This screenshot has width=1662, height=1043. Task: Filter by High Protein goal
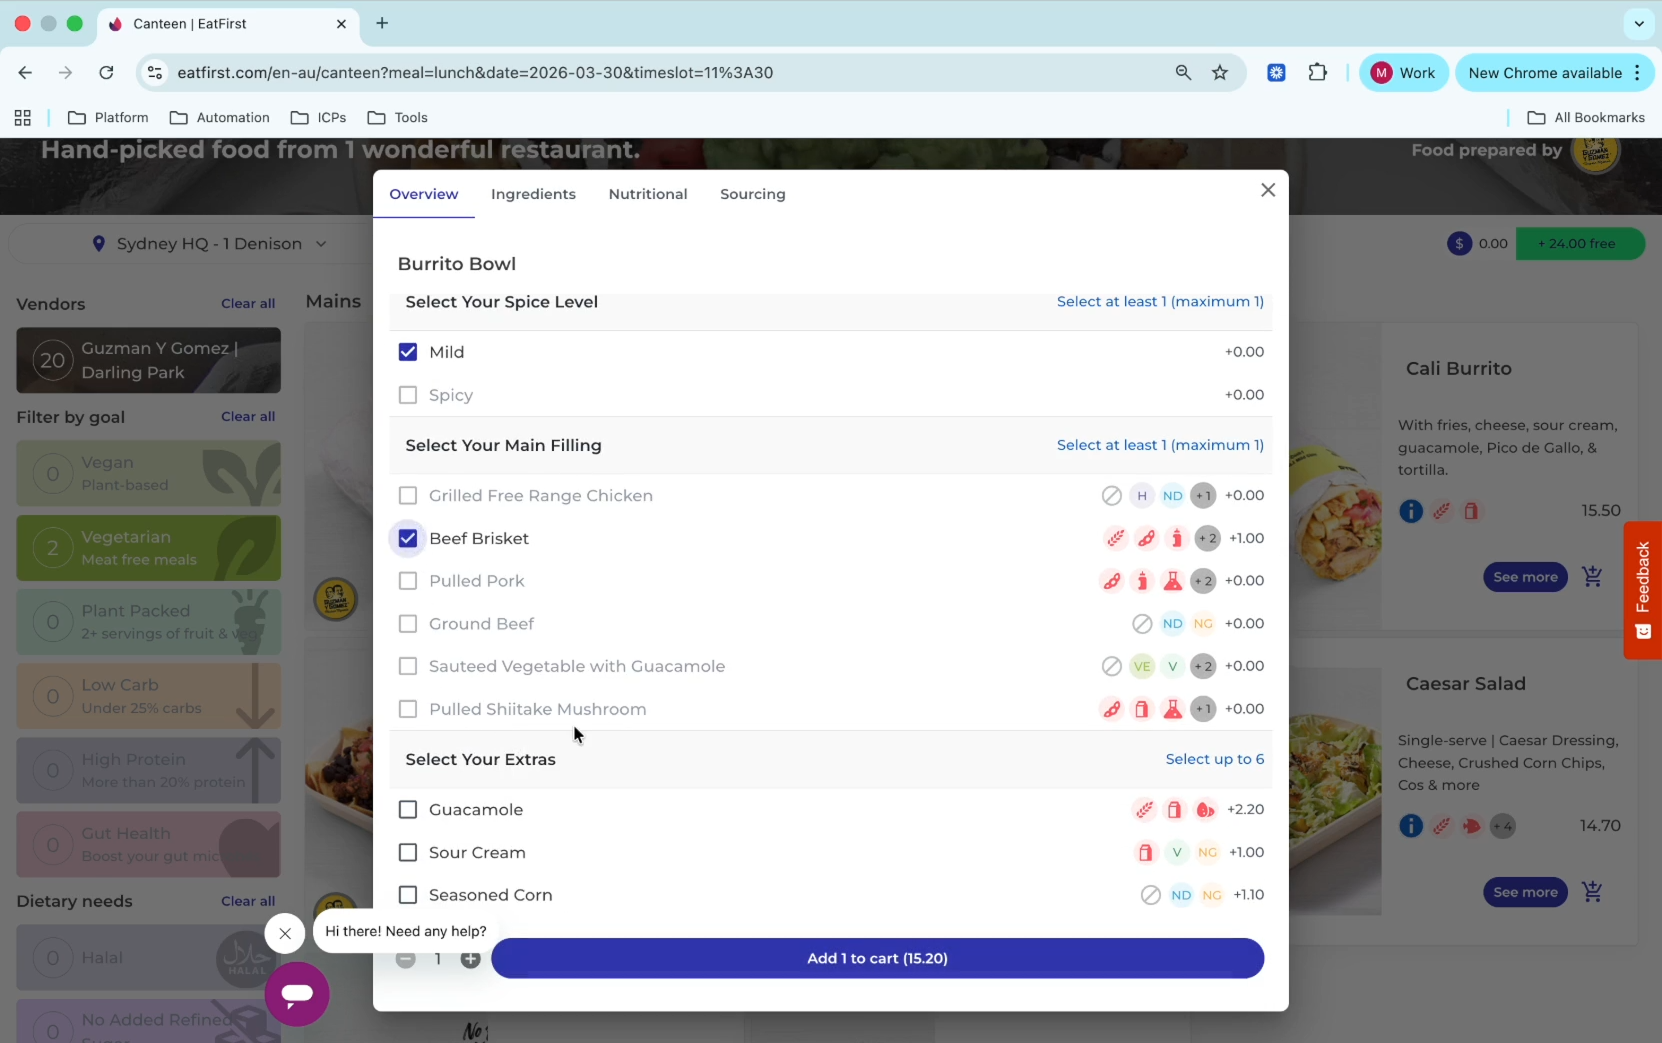click(x=148, y=771)
